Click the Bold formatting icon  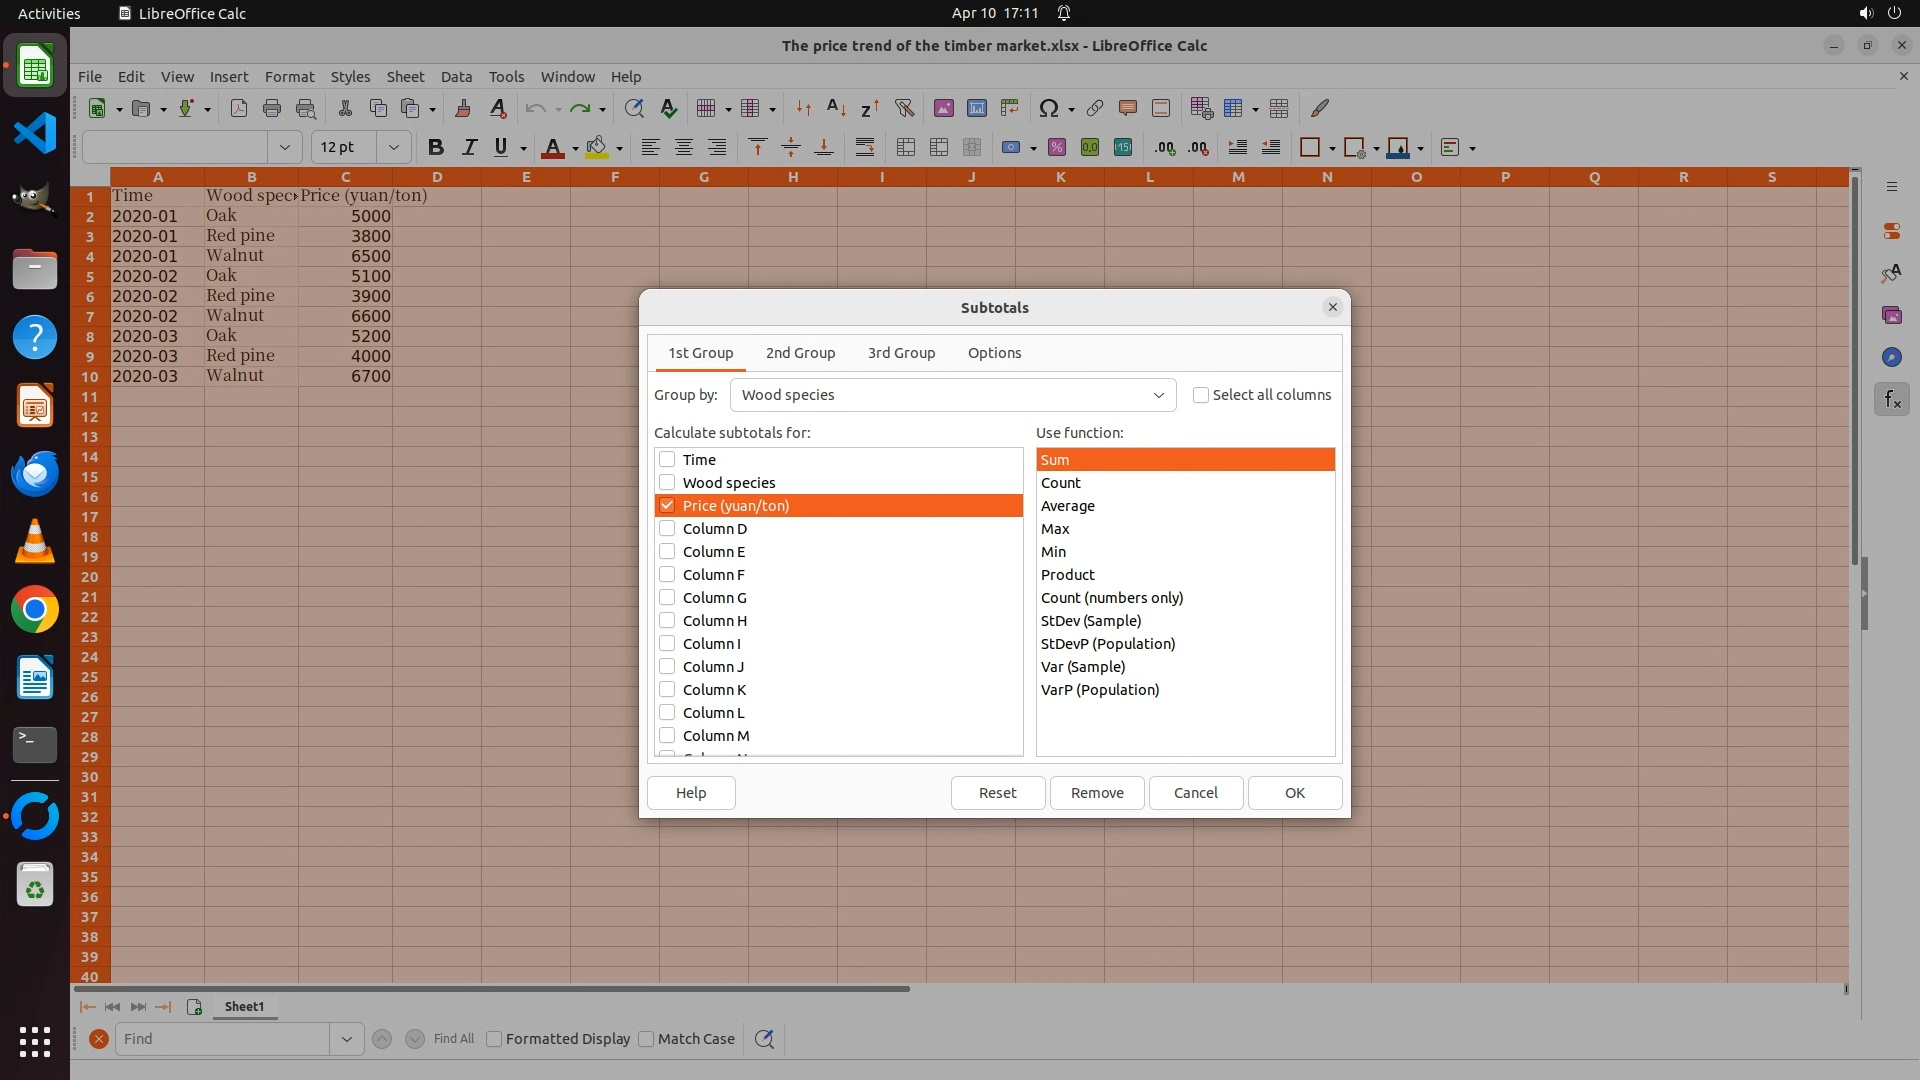click(x=435, y=148)
